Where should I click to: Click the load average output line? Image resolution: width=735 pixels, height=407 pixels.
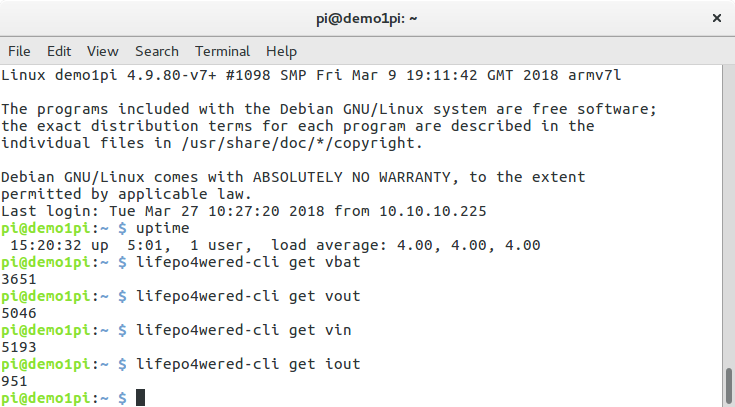[x=275, y=245]
